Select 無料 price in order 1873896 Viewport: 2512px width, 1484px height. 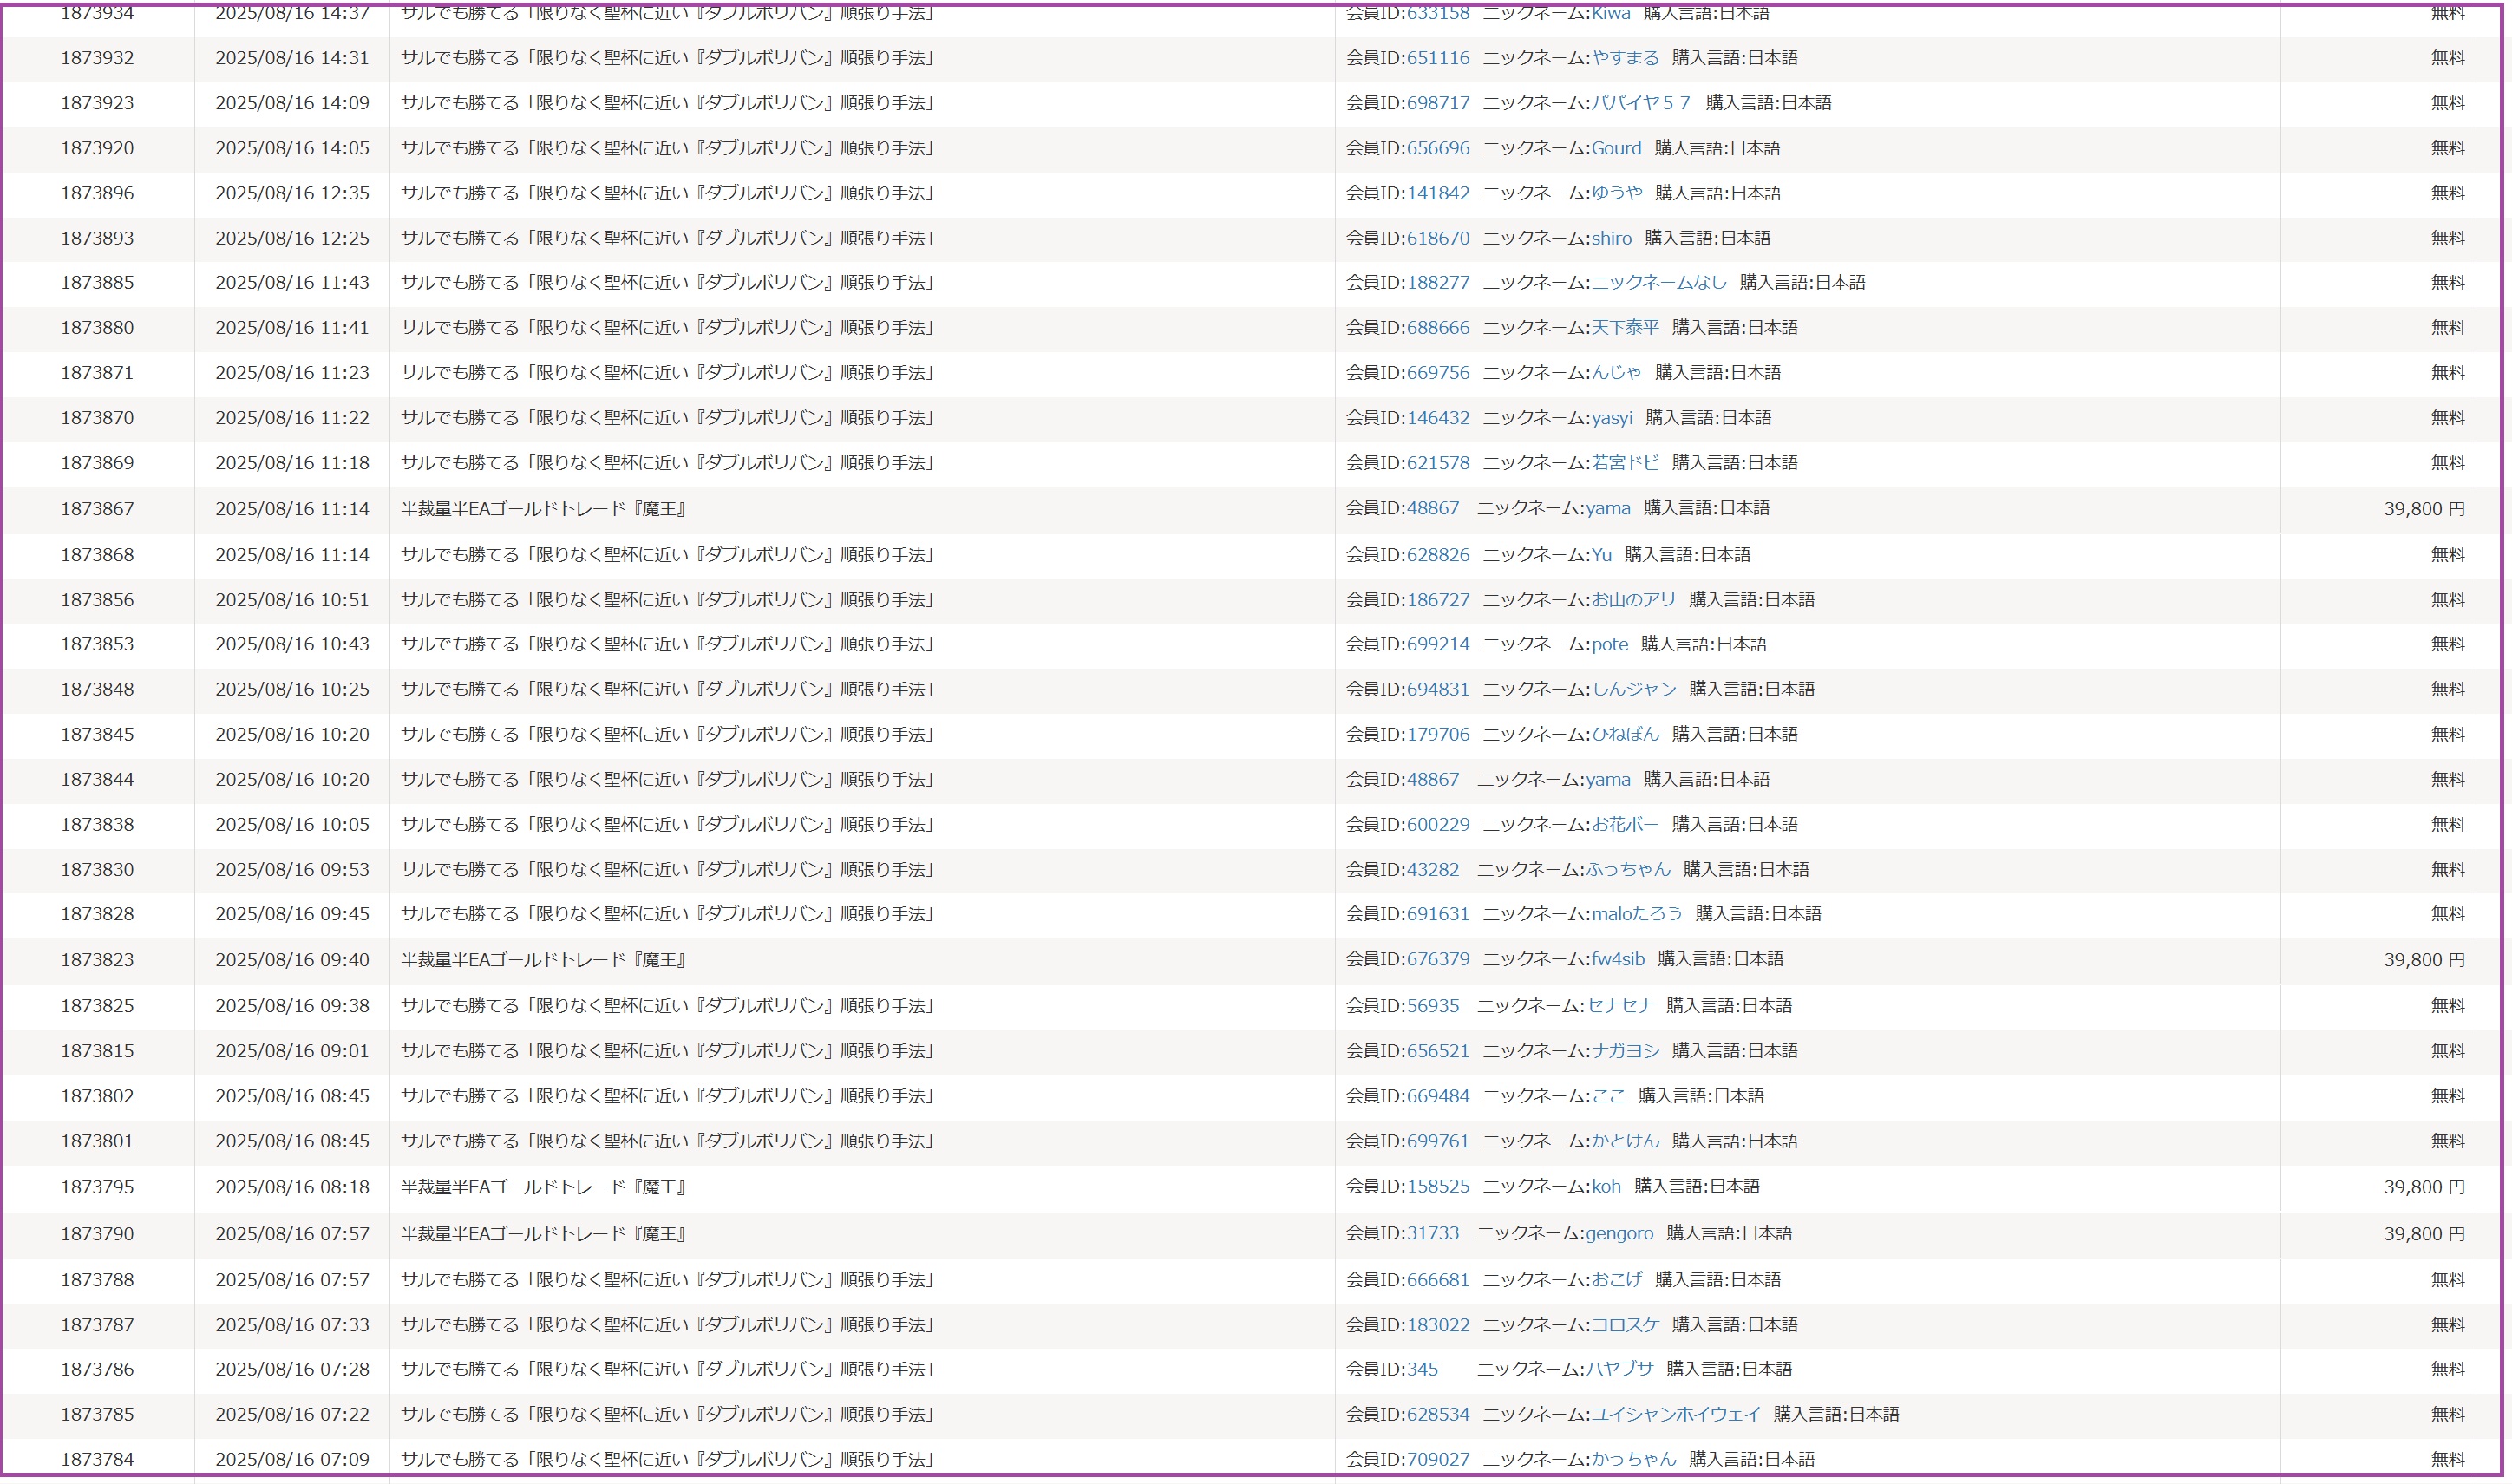point(2448,193)
